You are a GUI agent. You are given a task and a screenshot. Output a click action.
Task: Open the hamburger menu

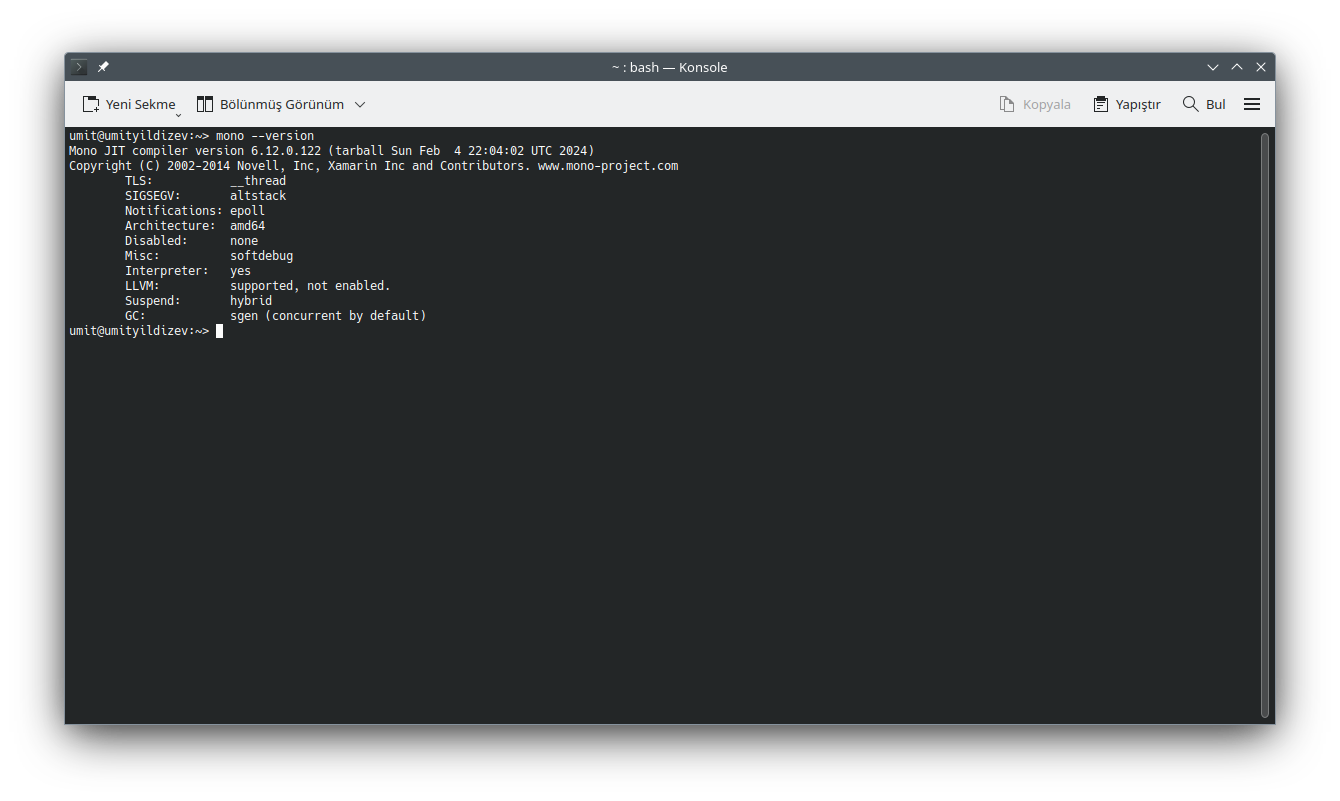[x=1252, y=104]
